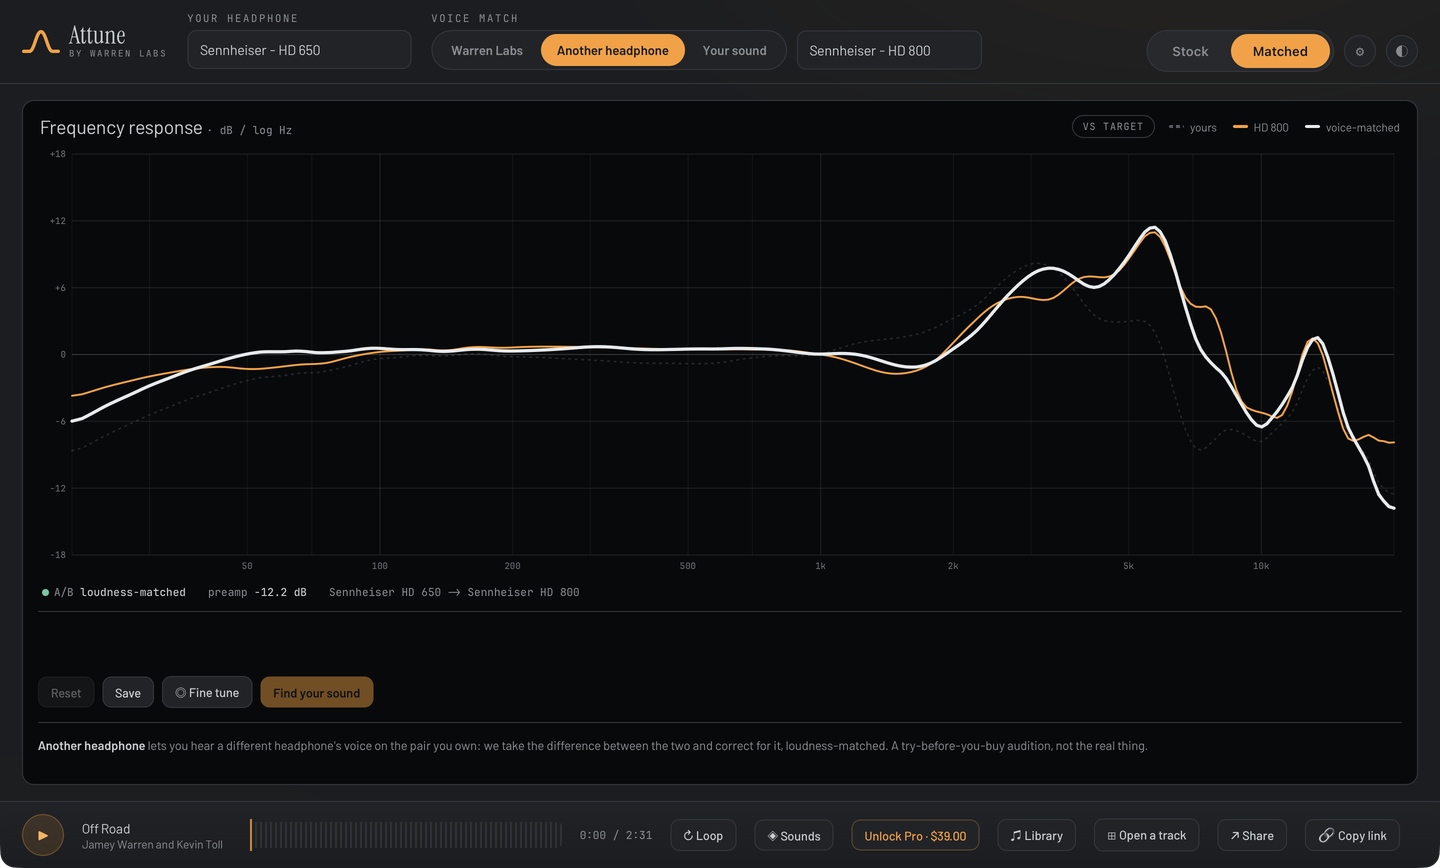This screenshot has width=1440, height=868.
Task: Reset the adjustments
Action: (x=66, y=692)
